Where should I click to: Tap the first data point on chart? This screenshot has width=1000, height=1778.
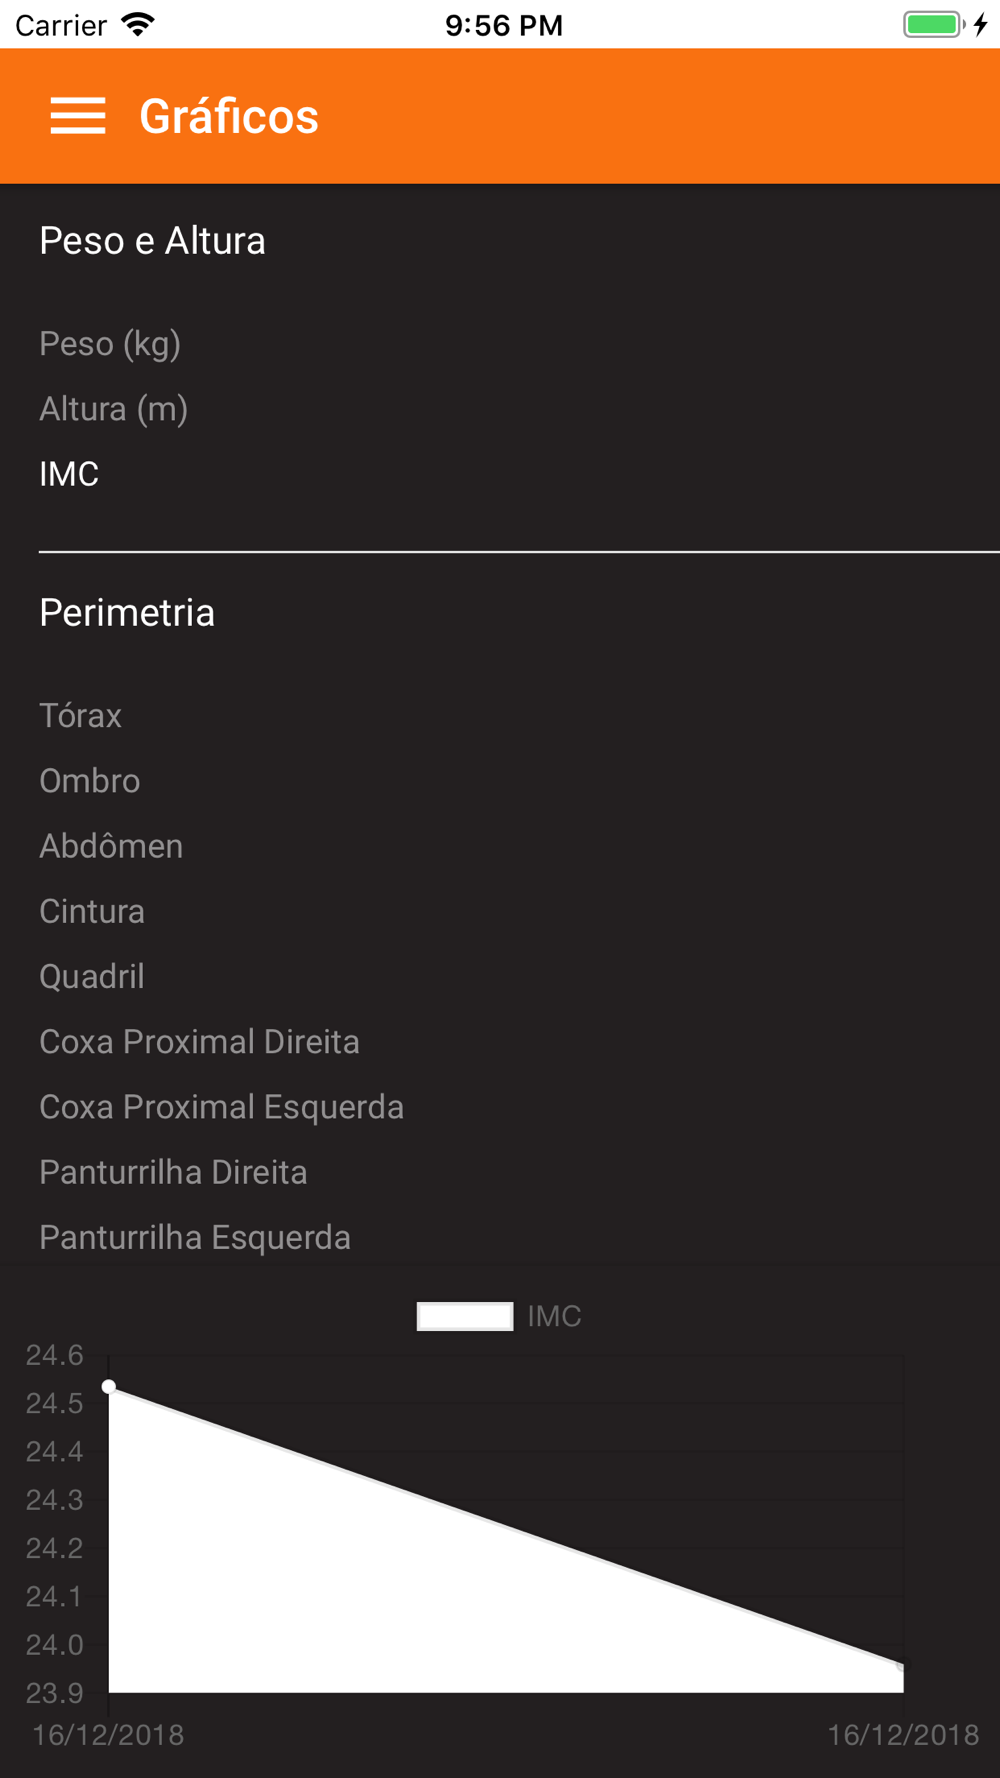109,1386
